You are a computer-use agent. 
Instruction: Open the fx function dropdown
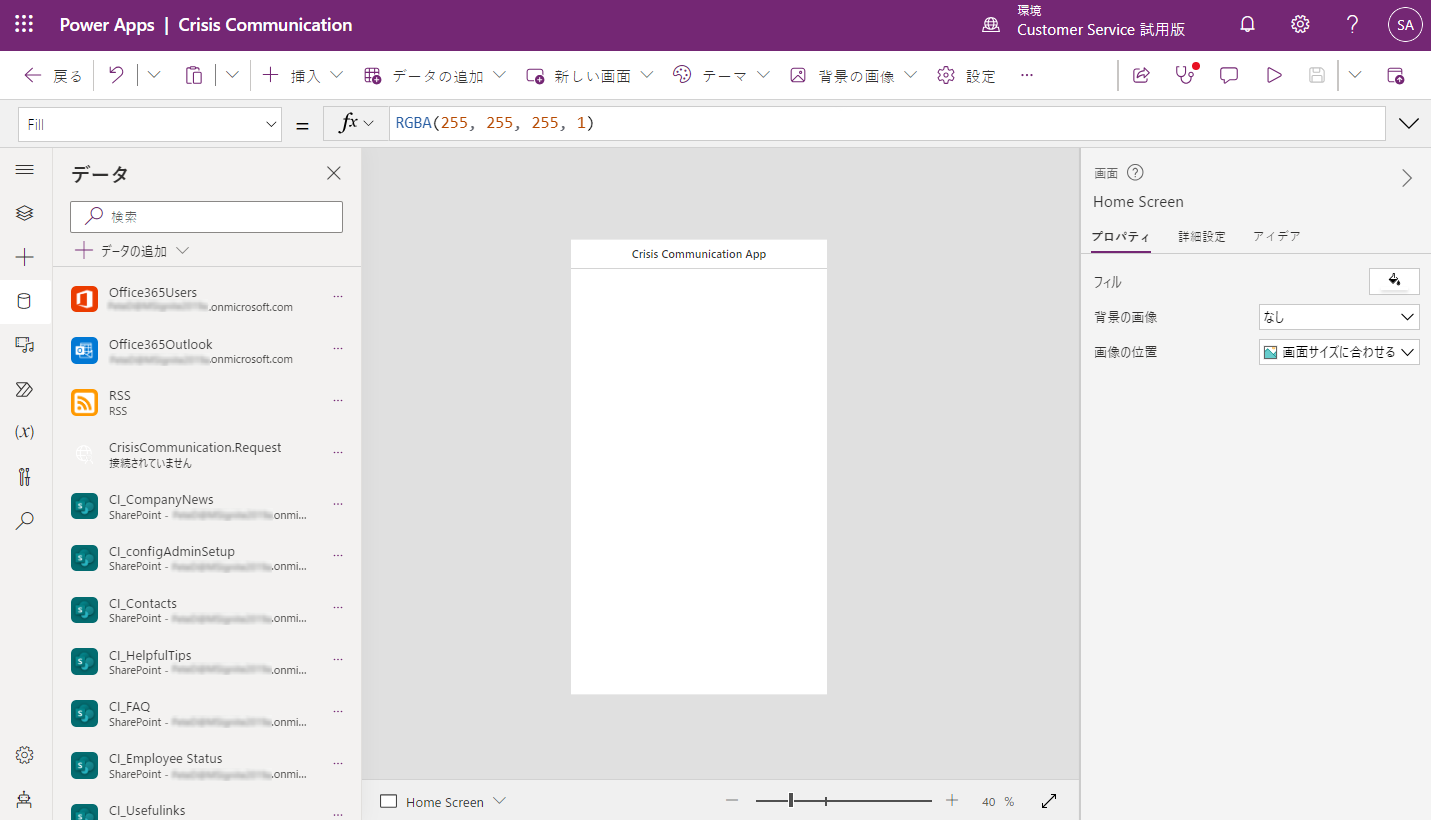(358, 124)
